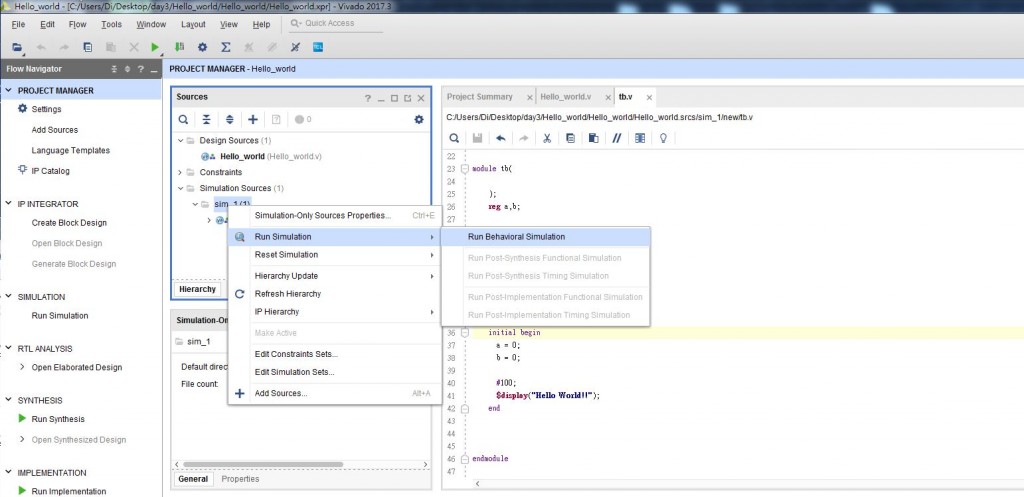Click the crossed-tools icon in main toolbar
Image resolution: width=1024 pixels, height=497 pixels.
click(x=295, y=47)
